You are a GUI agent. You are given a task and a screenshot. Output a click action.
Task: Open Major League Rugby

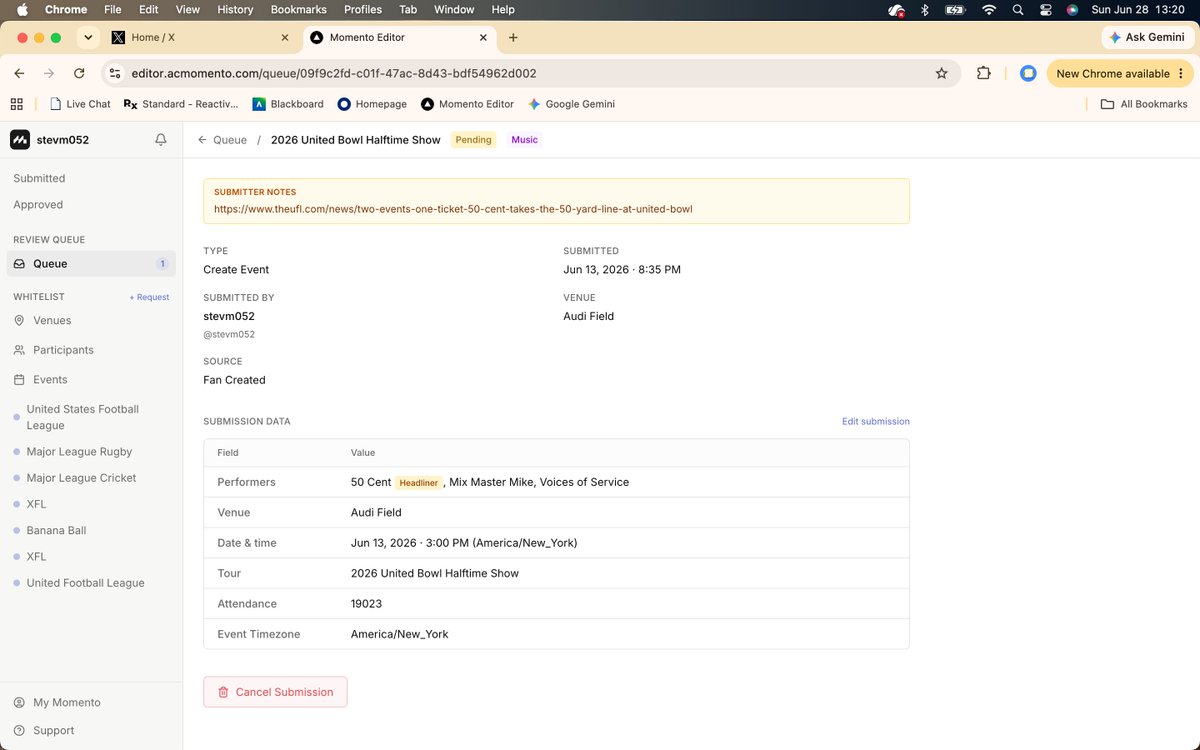[x=79, y=452]
